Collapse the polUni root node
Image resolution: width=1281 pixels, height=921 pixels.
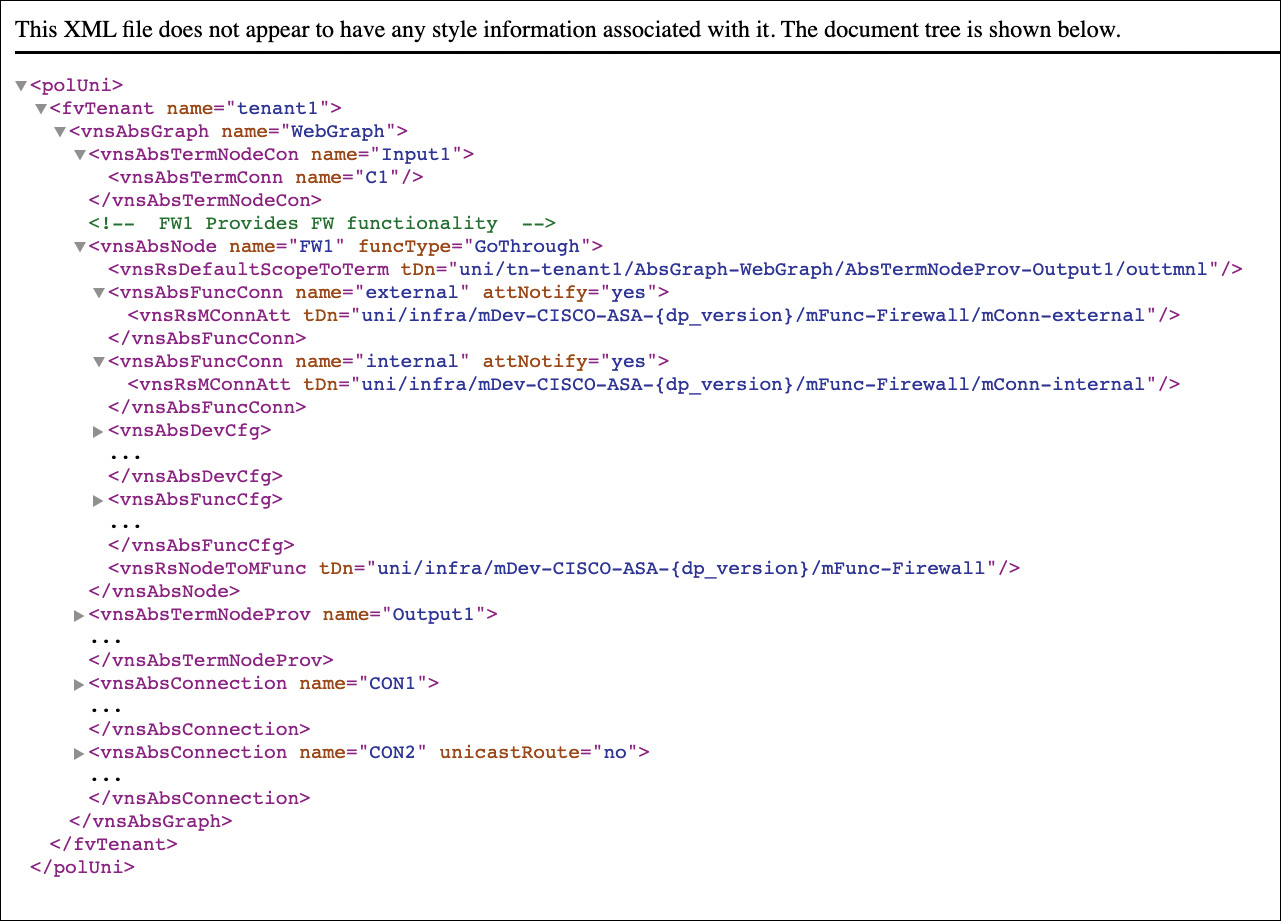tap(21, 86)
